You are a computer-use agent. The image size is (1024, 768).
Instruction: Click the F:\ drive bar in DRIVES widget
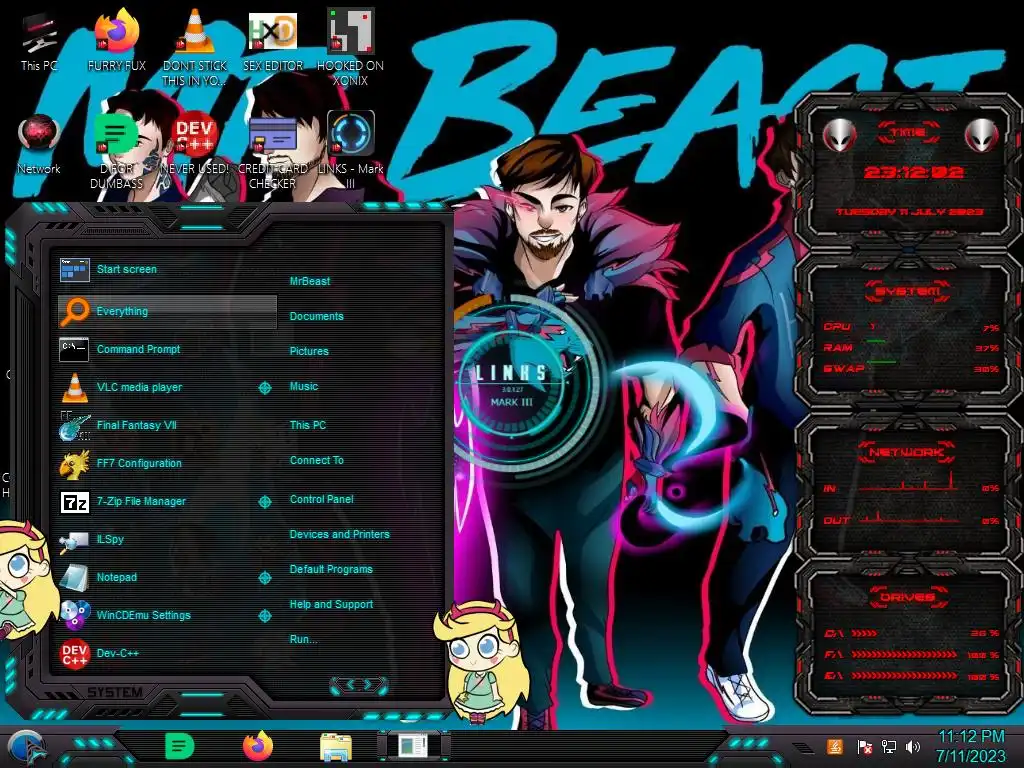coord(910,654)
